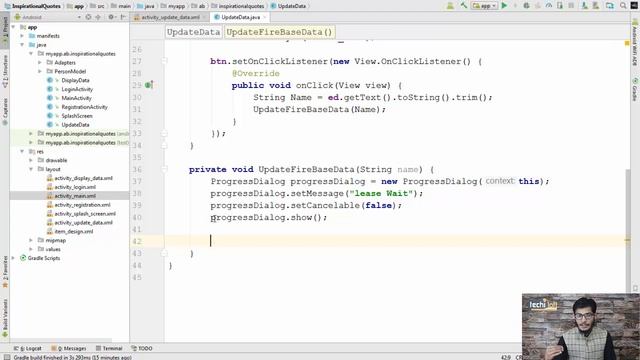
Task: Open the Favorites side tab
Action: 5,271
